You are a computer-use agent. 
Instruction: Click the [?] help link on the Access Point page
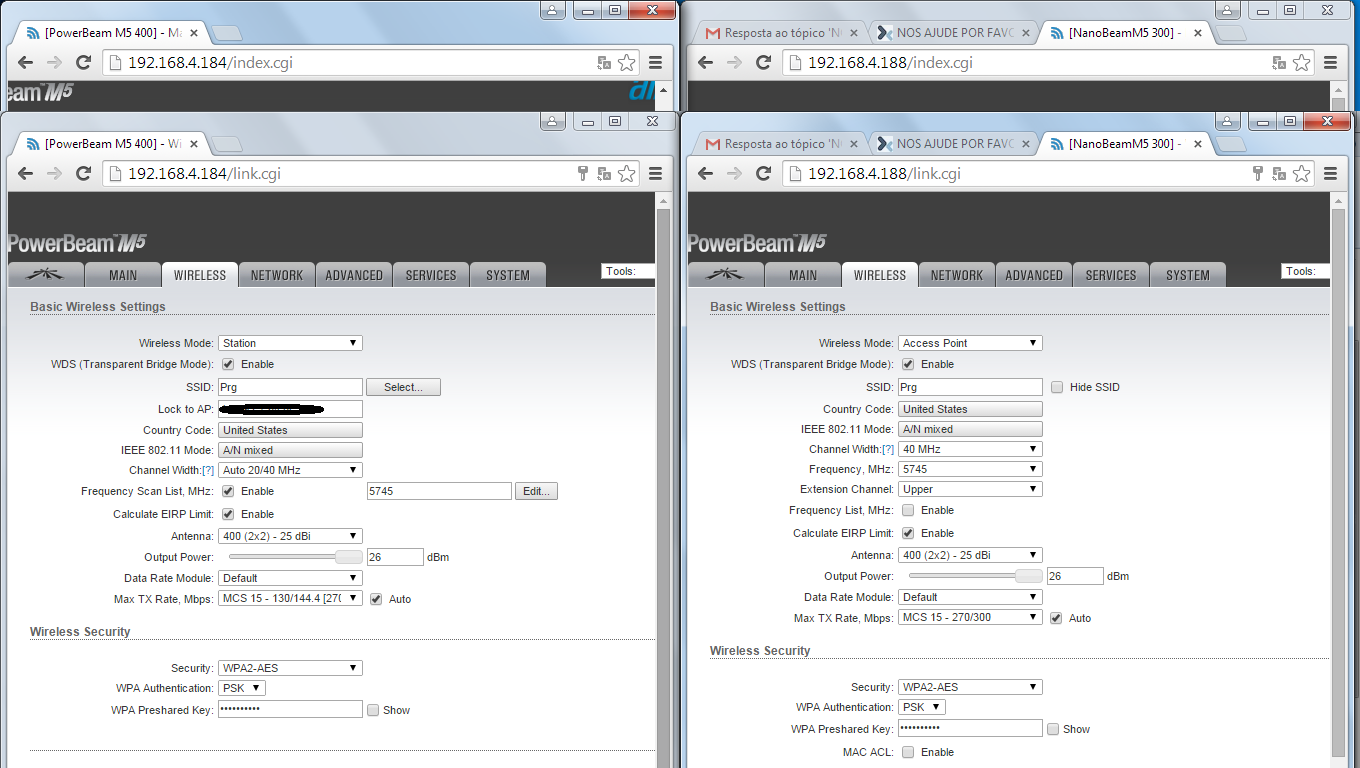[x=888, y=449]
